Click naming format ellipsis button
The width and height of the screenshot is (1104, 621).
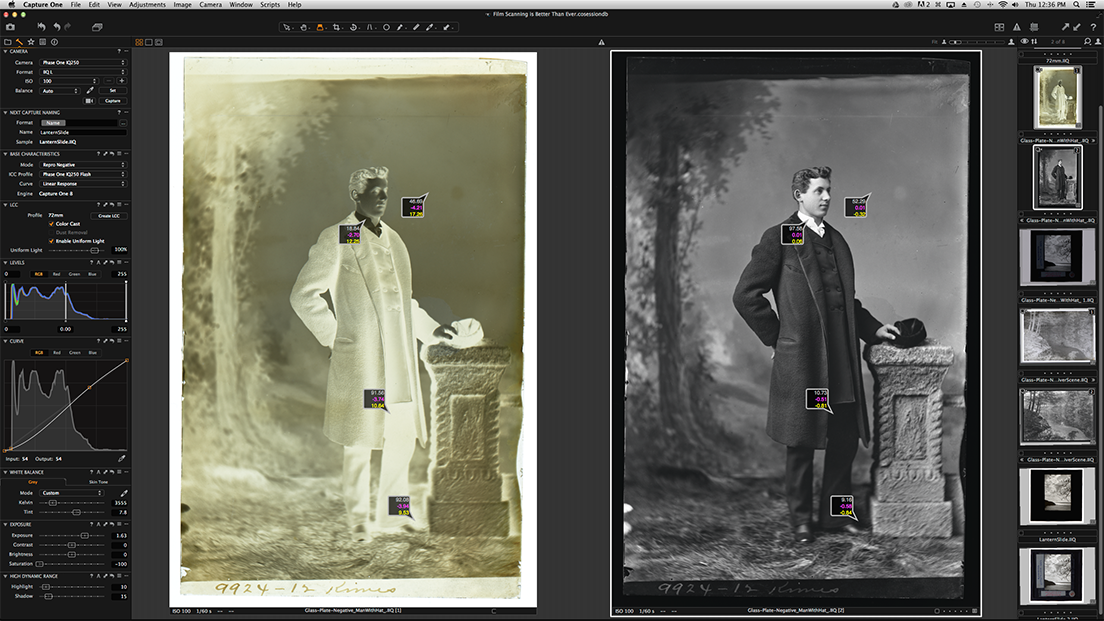(123, 123)
